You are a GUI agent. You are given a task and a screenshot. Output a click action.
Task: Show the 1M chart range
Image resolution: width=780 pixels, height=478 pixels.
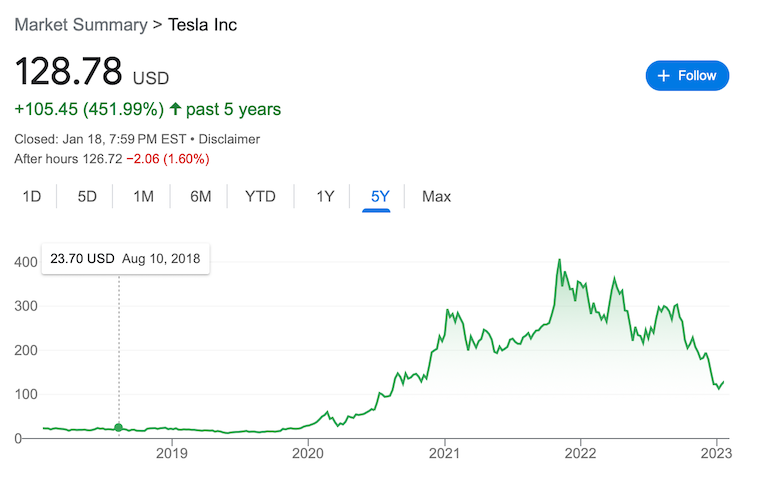(x=143, y=197)
